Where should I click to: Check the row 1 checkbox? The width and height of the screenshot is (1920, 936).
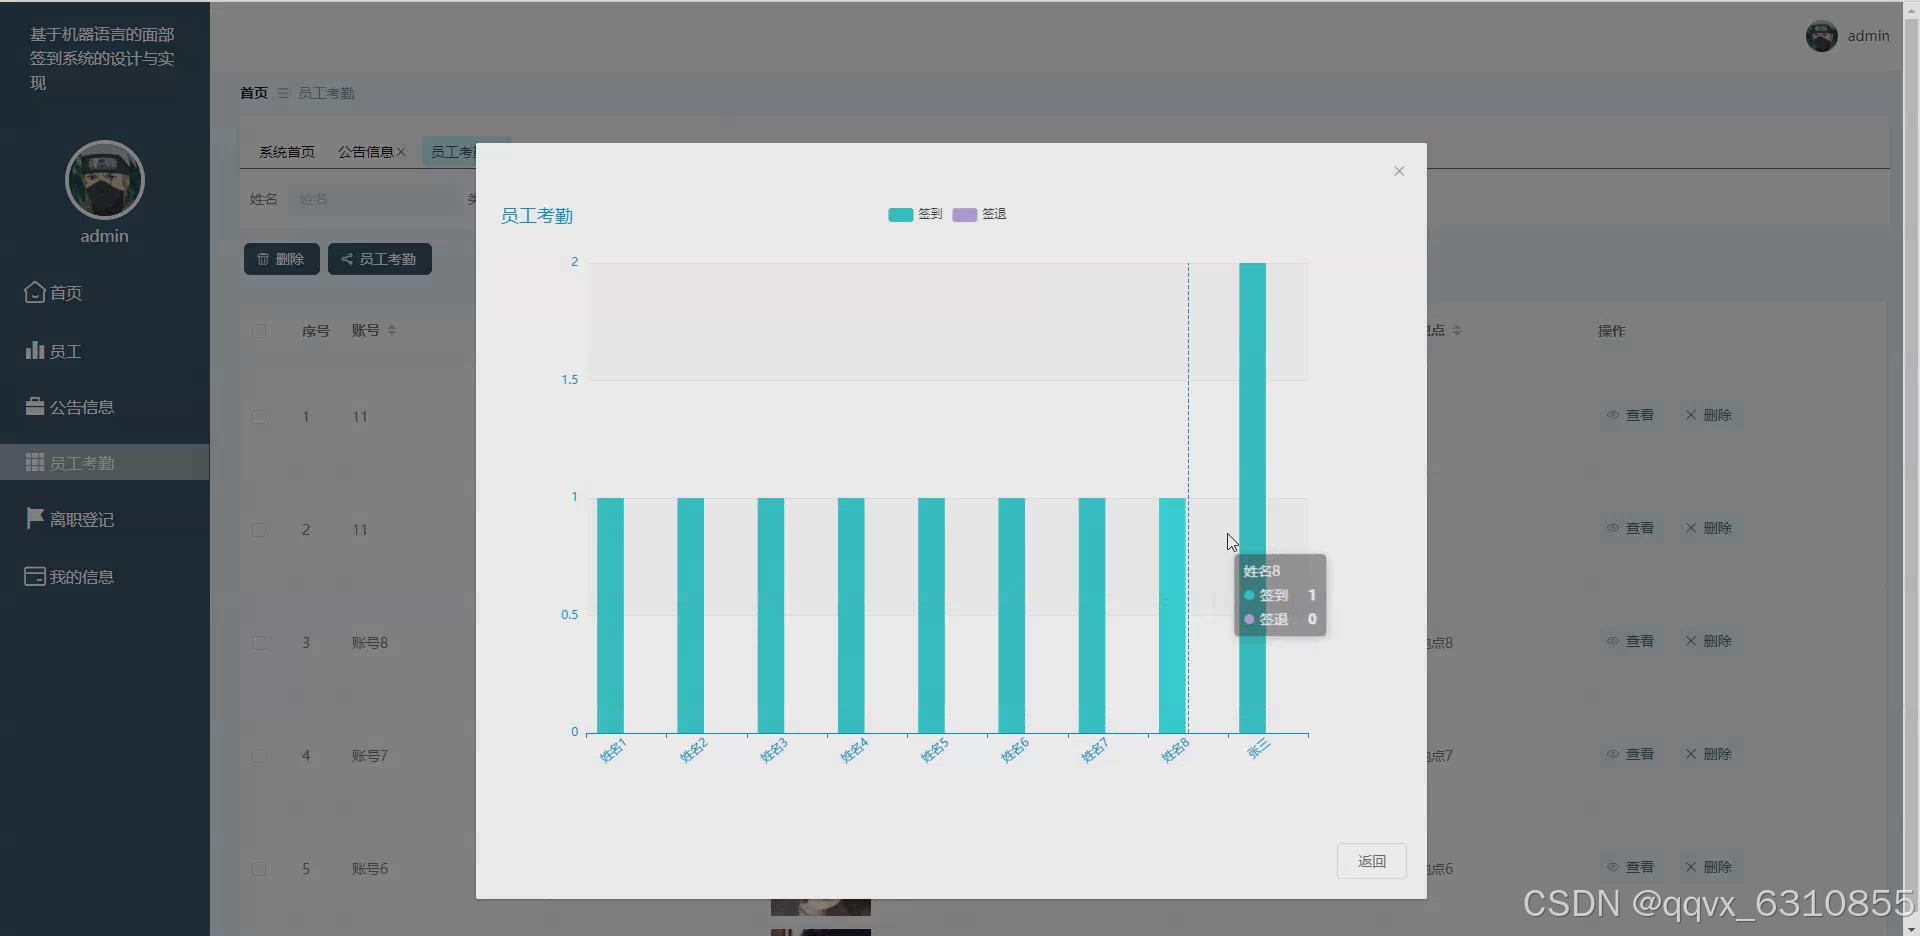tap(260, 416)
